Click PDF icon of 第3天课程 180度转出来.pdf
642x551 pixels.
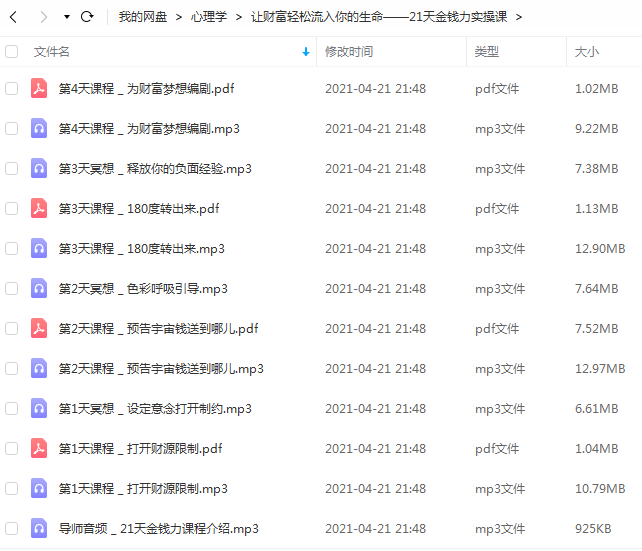click(39, 208)
